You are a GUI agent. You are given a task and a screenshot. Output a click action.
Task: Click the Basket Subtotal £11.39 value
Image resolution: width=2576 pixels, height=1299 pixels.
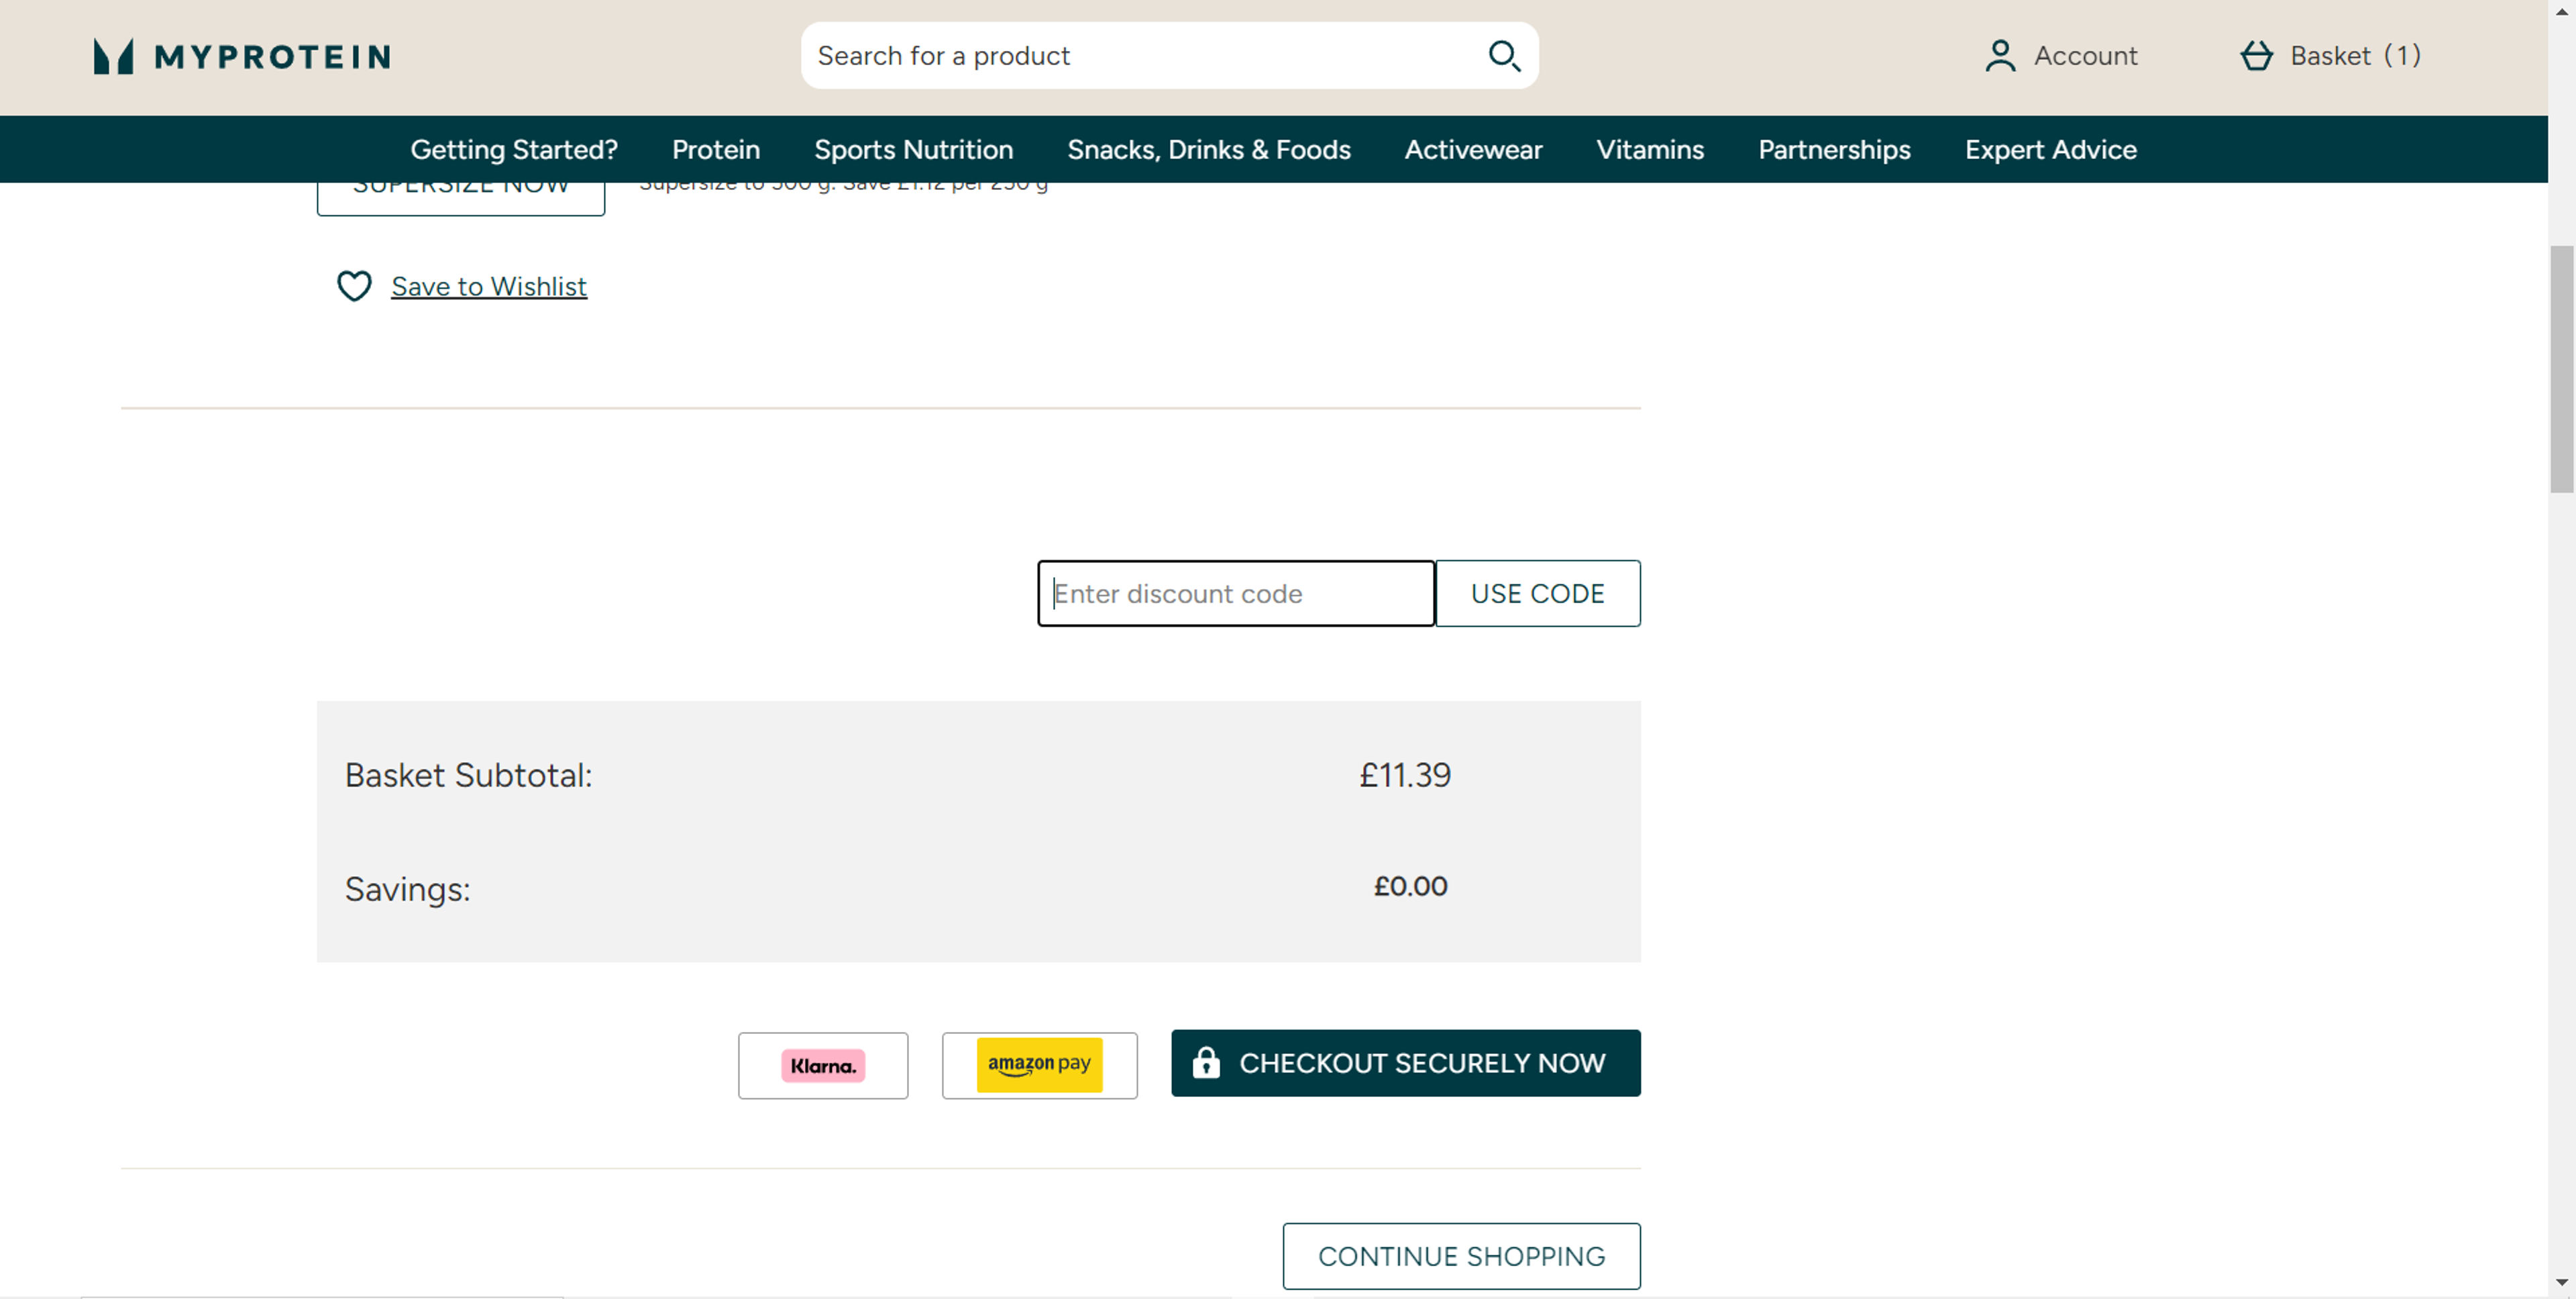[x=1404, y=775]
